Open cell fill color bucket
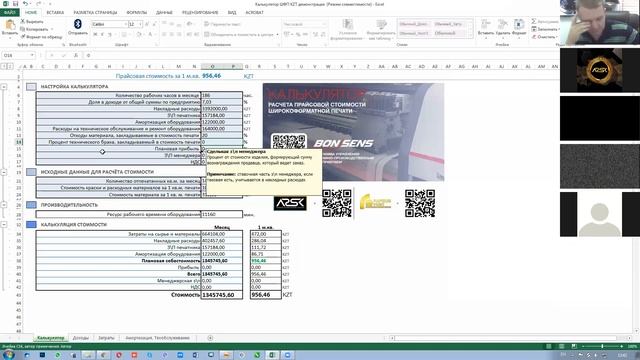 click(139, 34)
